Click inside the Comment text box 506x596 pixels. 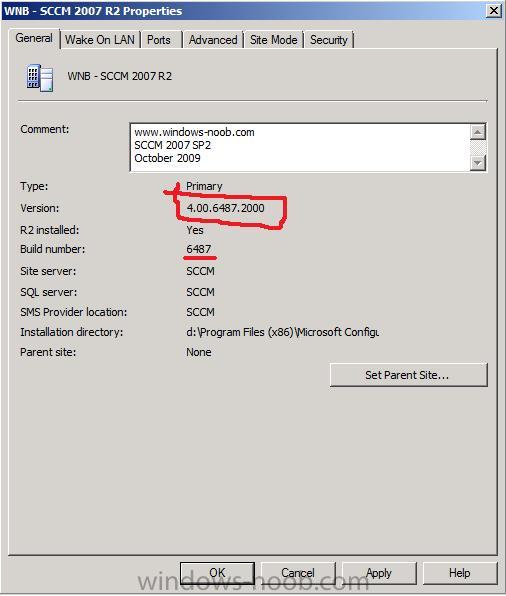point(300,147)
